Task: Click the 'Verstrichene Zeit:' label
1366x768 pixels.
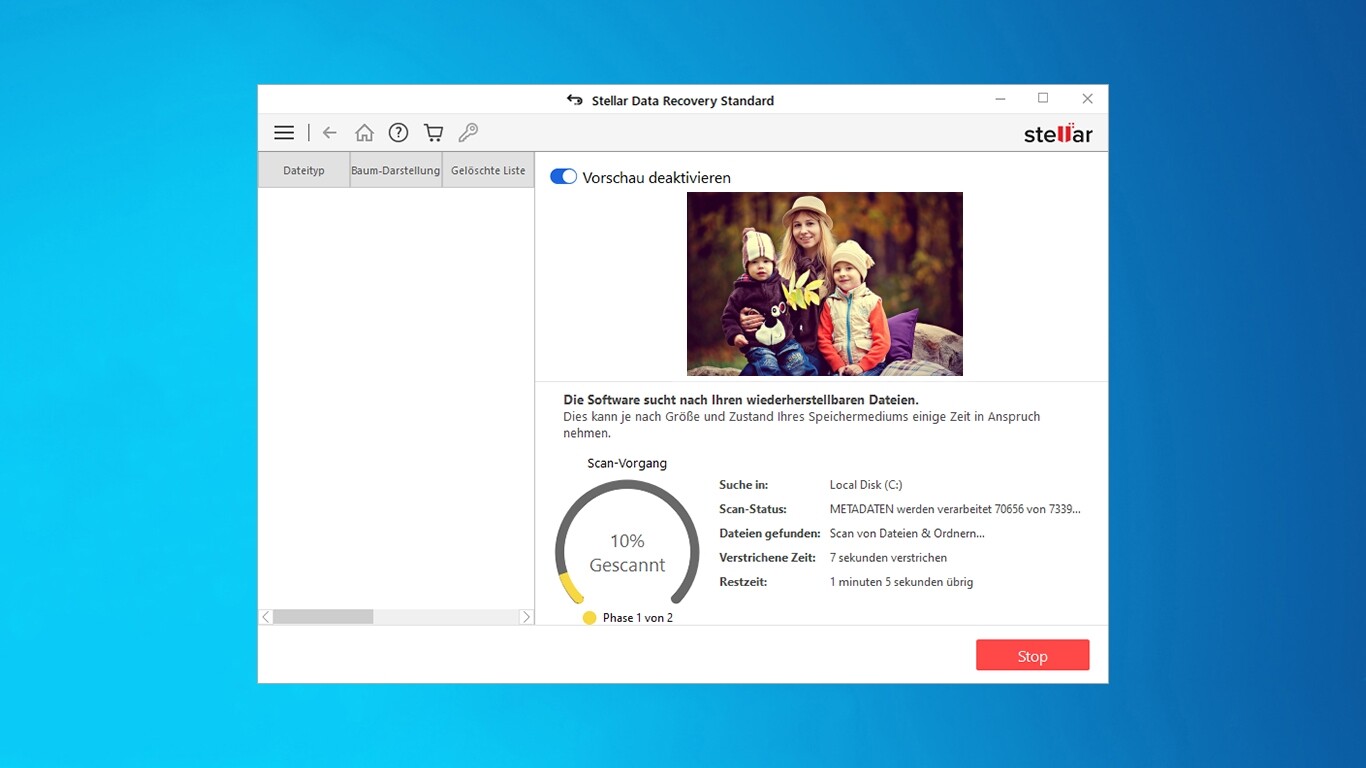Action: tap(768, 557)
